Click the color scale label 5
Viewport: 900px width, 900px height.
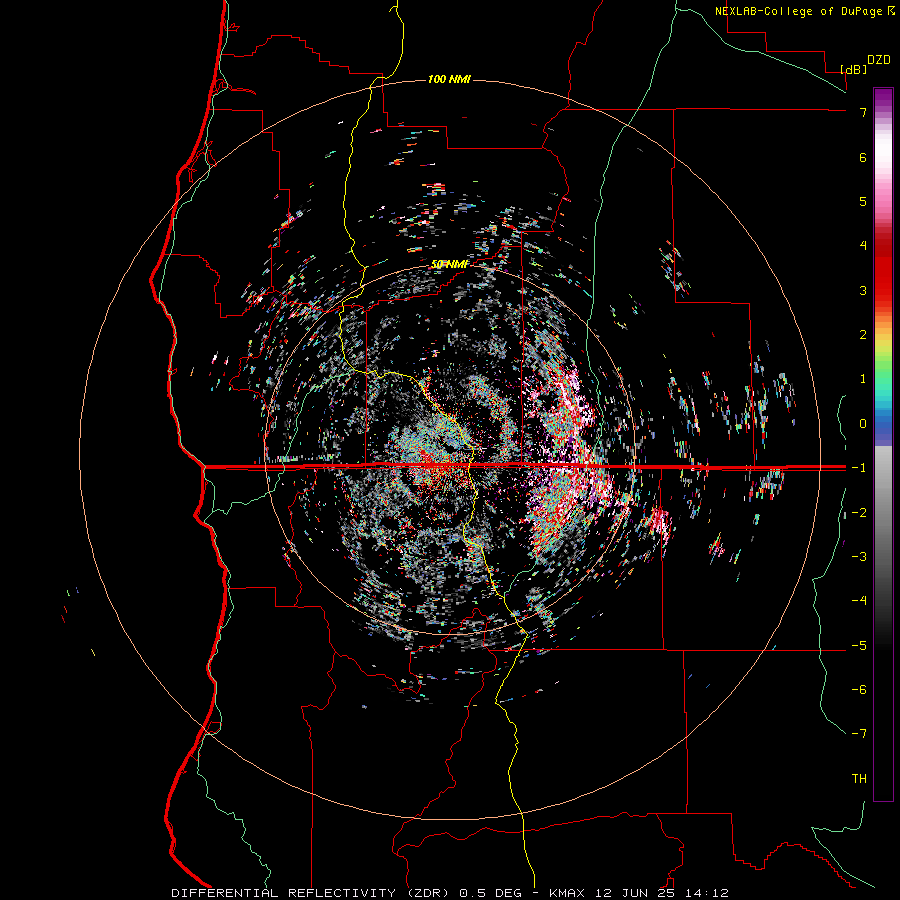click(863, 201)
